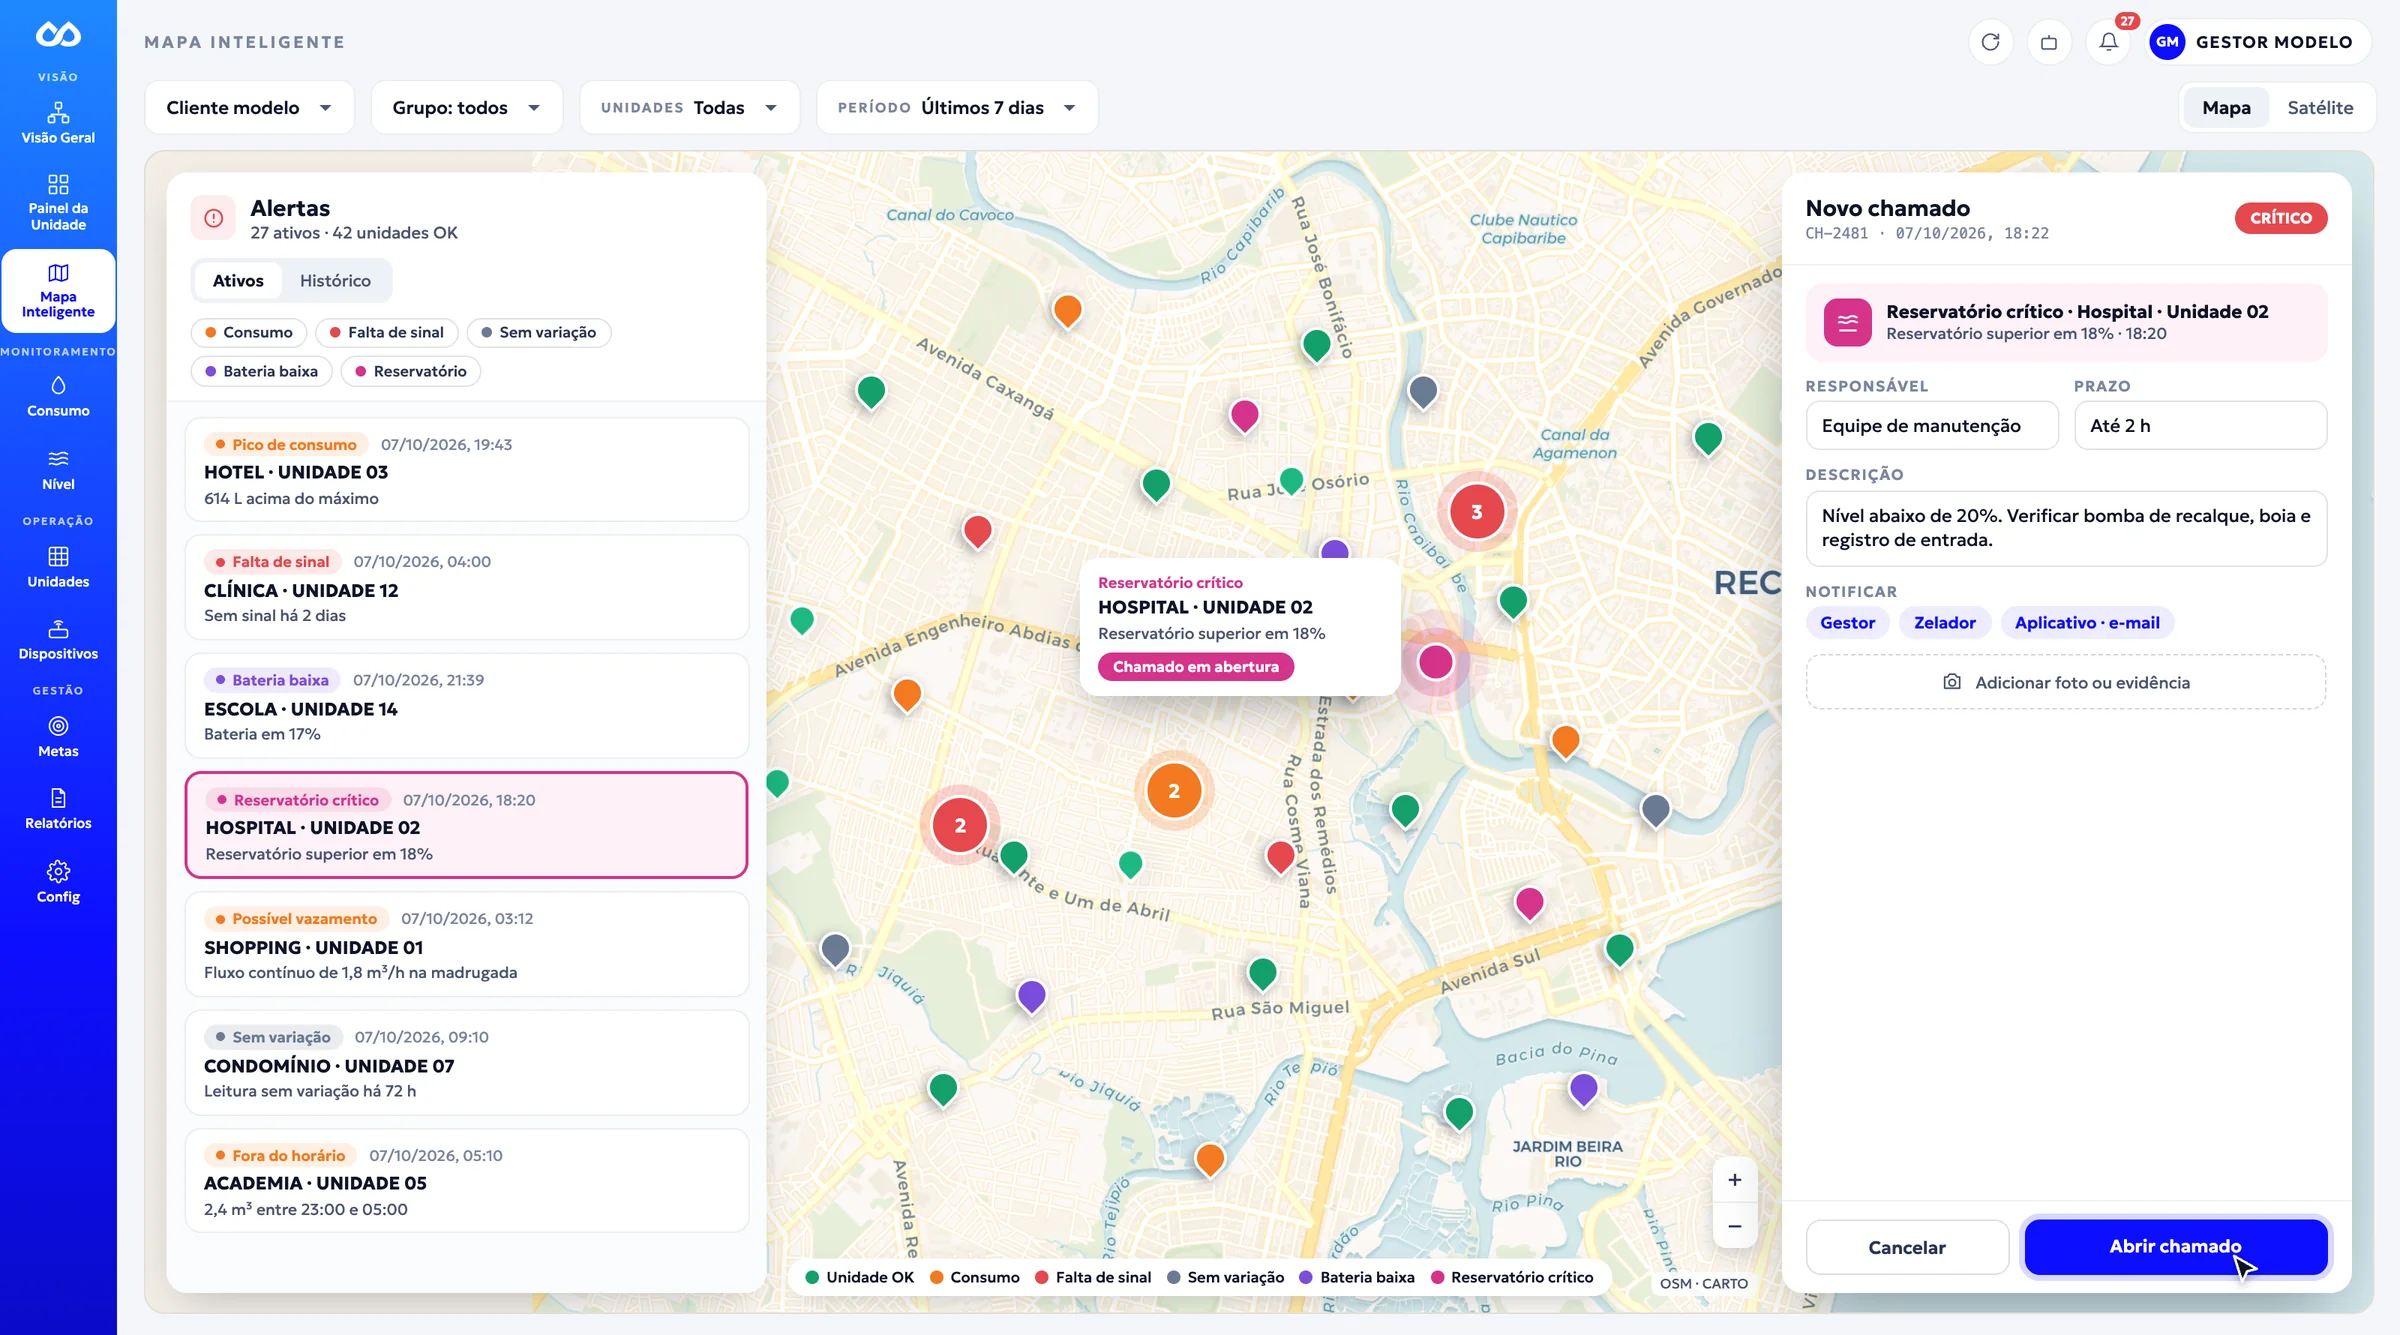Zoom in the map with plus
Image resolution: width=2400 pixels, height=1335 pixels.
tap(1735, 1180)
